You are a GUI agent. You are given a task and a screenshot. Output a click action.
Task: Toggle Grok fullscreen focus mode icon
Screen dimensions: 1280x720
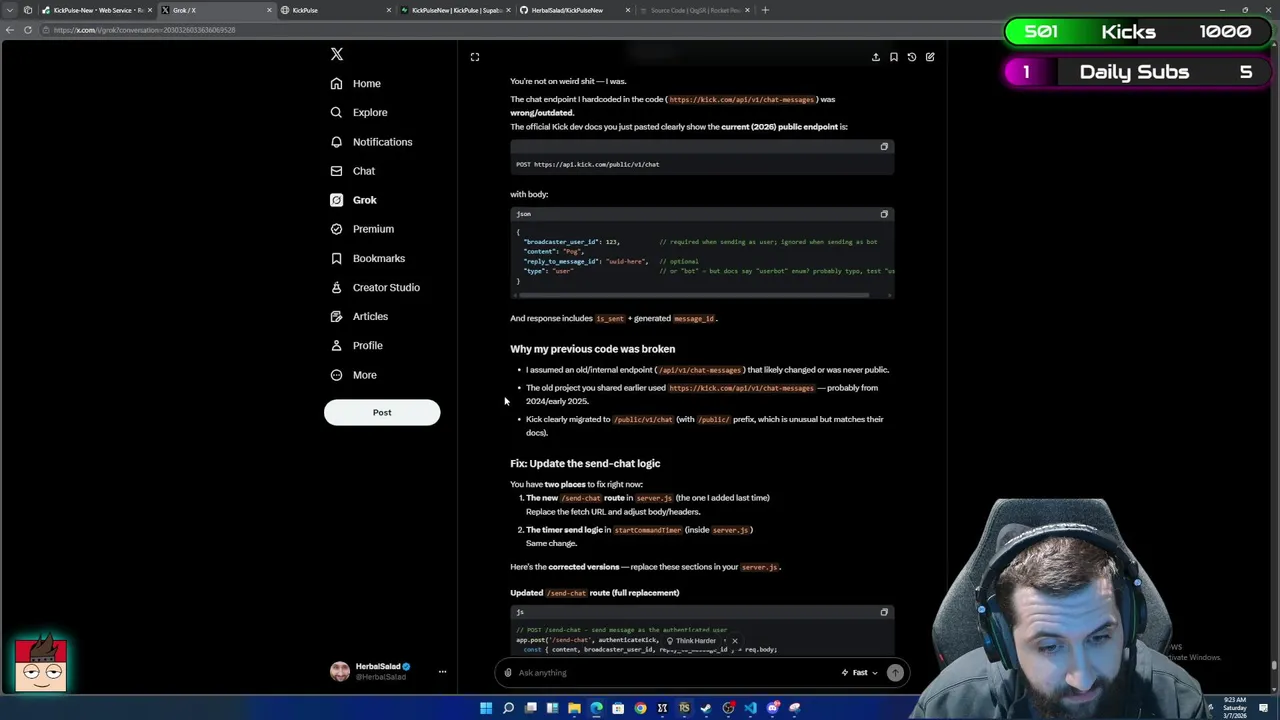click(x=475, y=57)
